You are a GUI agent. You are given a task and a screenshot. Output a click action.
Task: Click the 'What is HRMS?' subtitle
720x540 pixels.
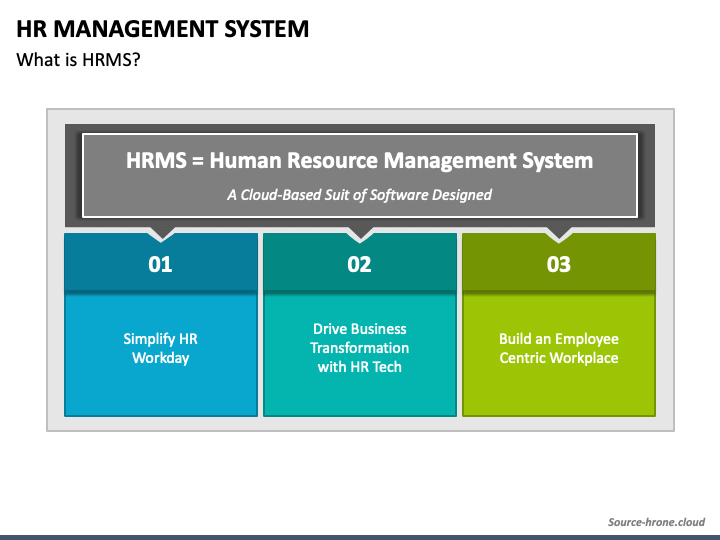point(78,60)
